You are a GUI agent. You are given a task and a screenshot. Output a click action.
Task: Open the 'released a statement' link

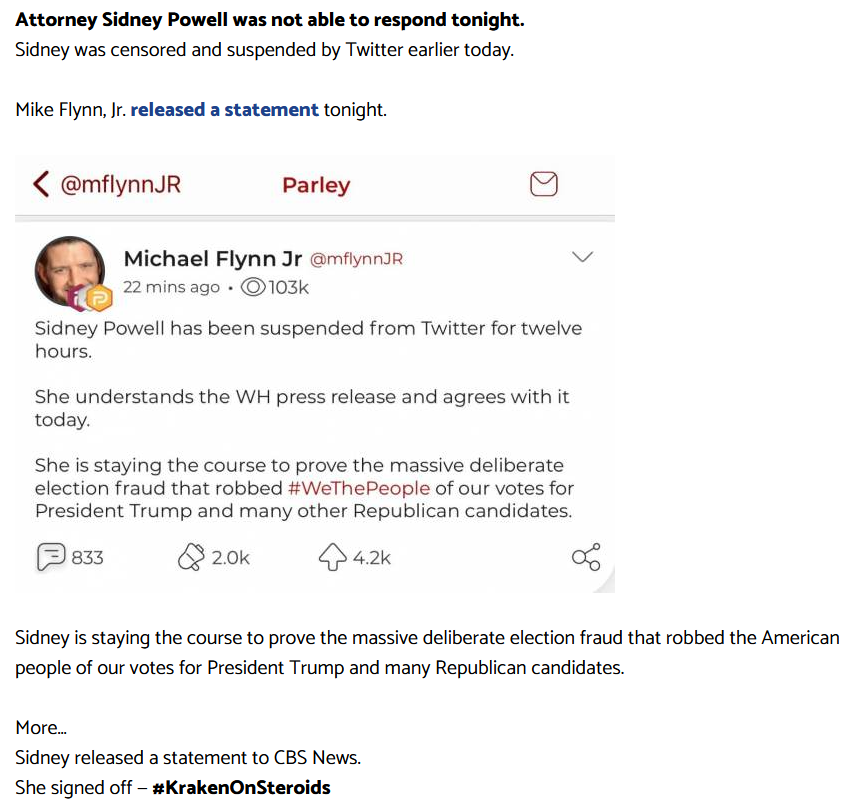pyautogui.click(x=224, y=110)
